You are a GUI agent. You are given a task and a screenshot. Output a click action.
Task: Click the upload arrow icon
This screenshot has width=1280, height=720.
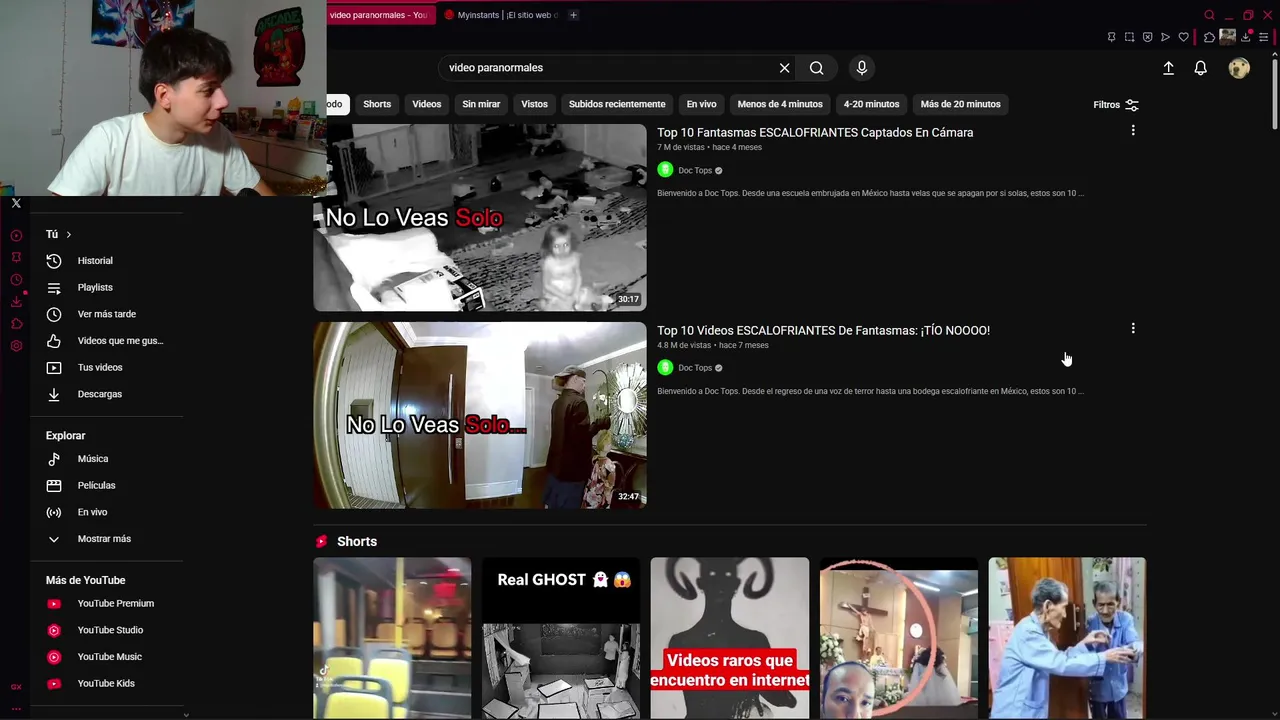pos(1168,68)
